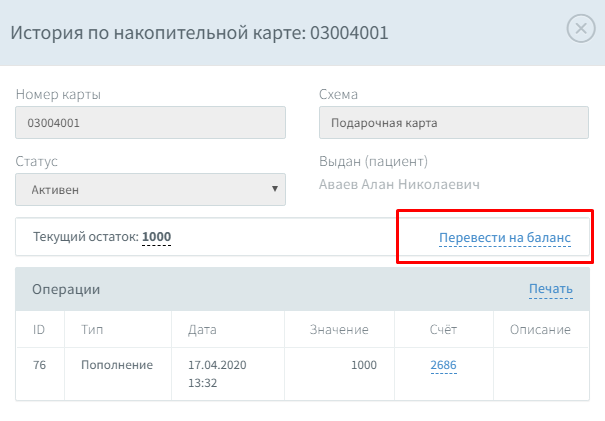Click the Счёт column header

click(x=443, y=330)
